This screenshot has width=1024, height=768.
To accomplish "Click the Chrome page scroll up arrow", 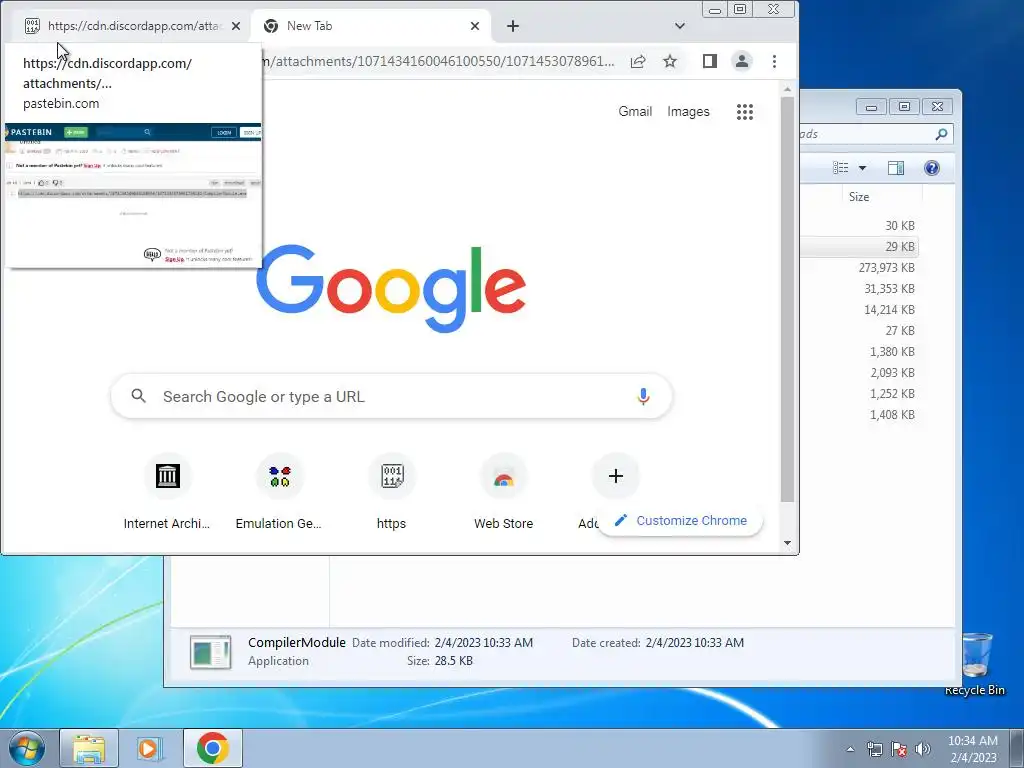I will (x=787, y=89).
